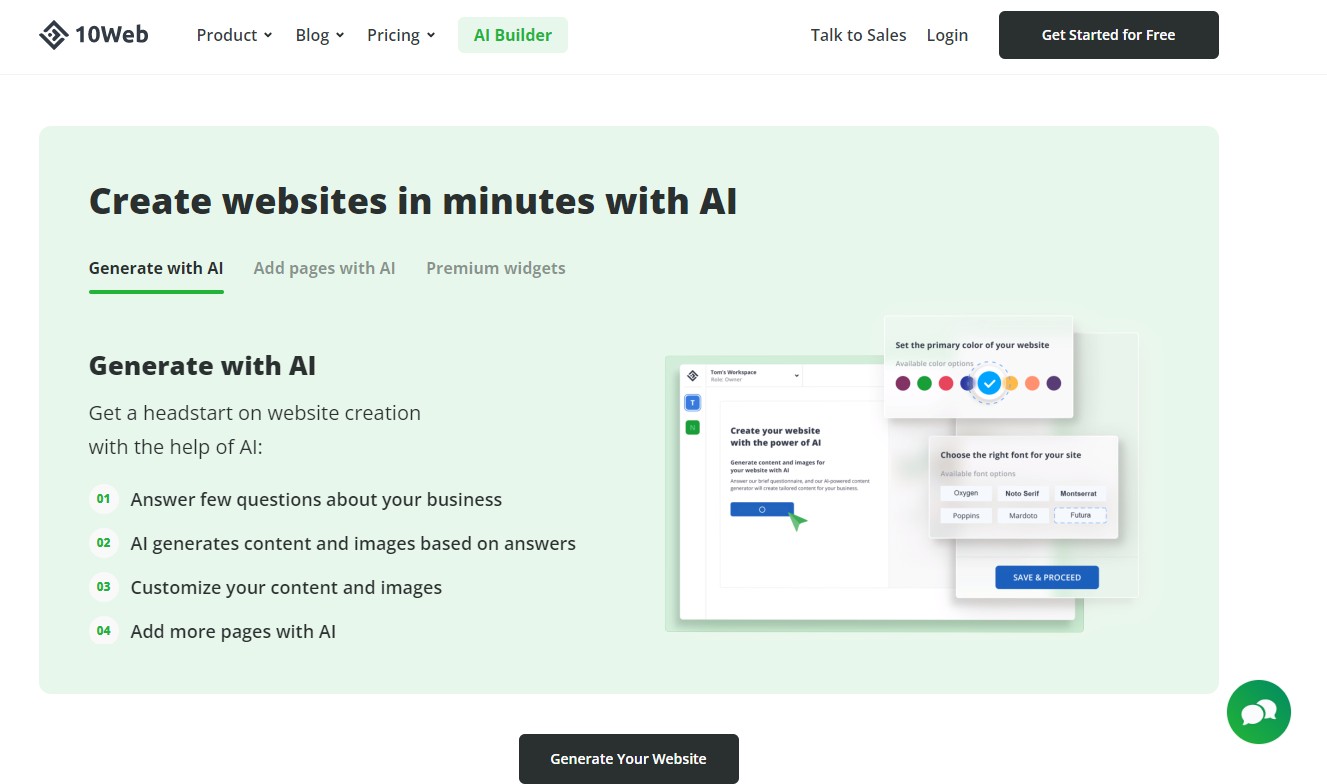This screenshot has height=784, width=1327.
Task: Click the step 04 numbered badge
Action: (104, 630)
